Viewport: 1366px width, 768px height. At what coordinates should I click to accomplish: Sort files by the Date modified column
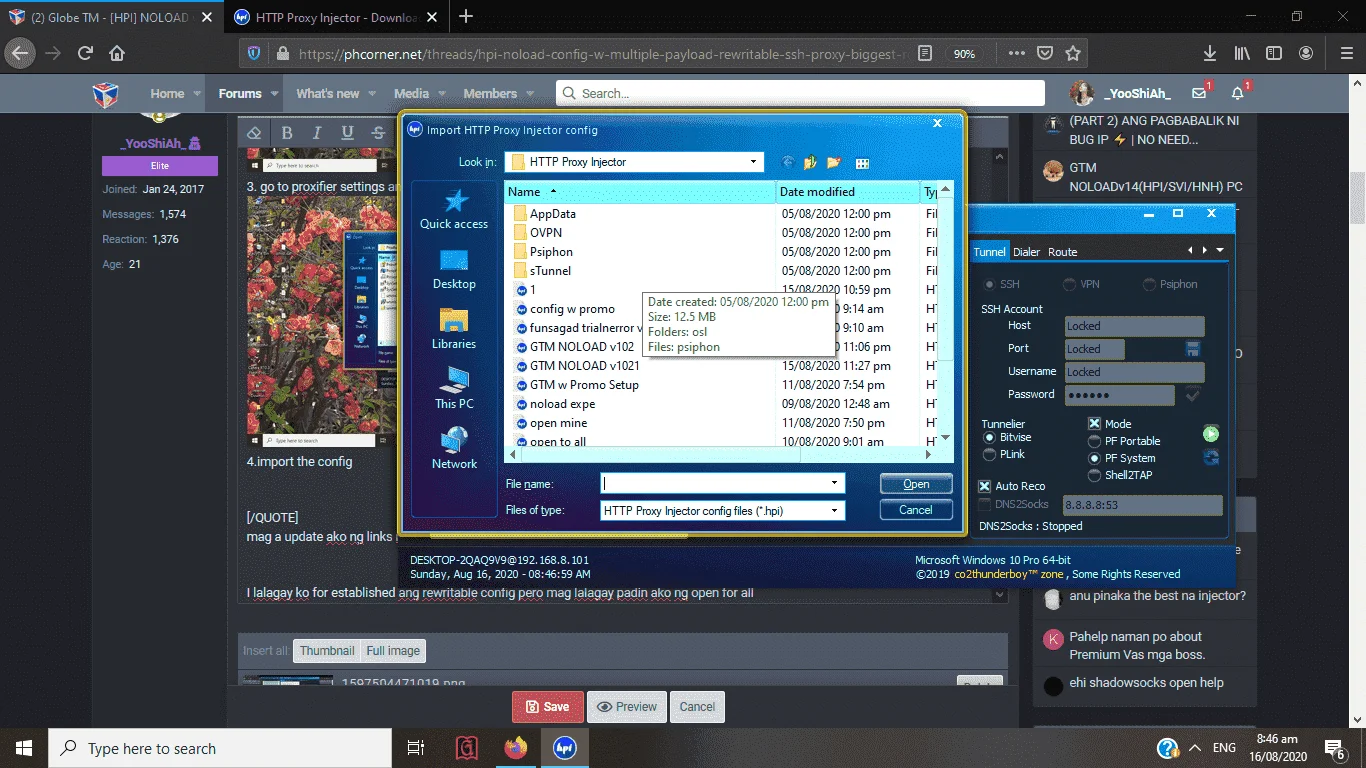point(848,191)
